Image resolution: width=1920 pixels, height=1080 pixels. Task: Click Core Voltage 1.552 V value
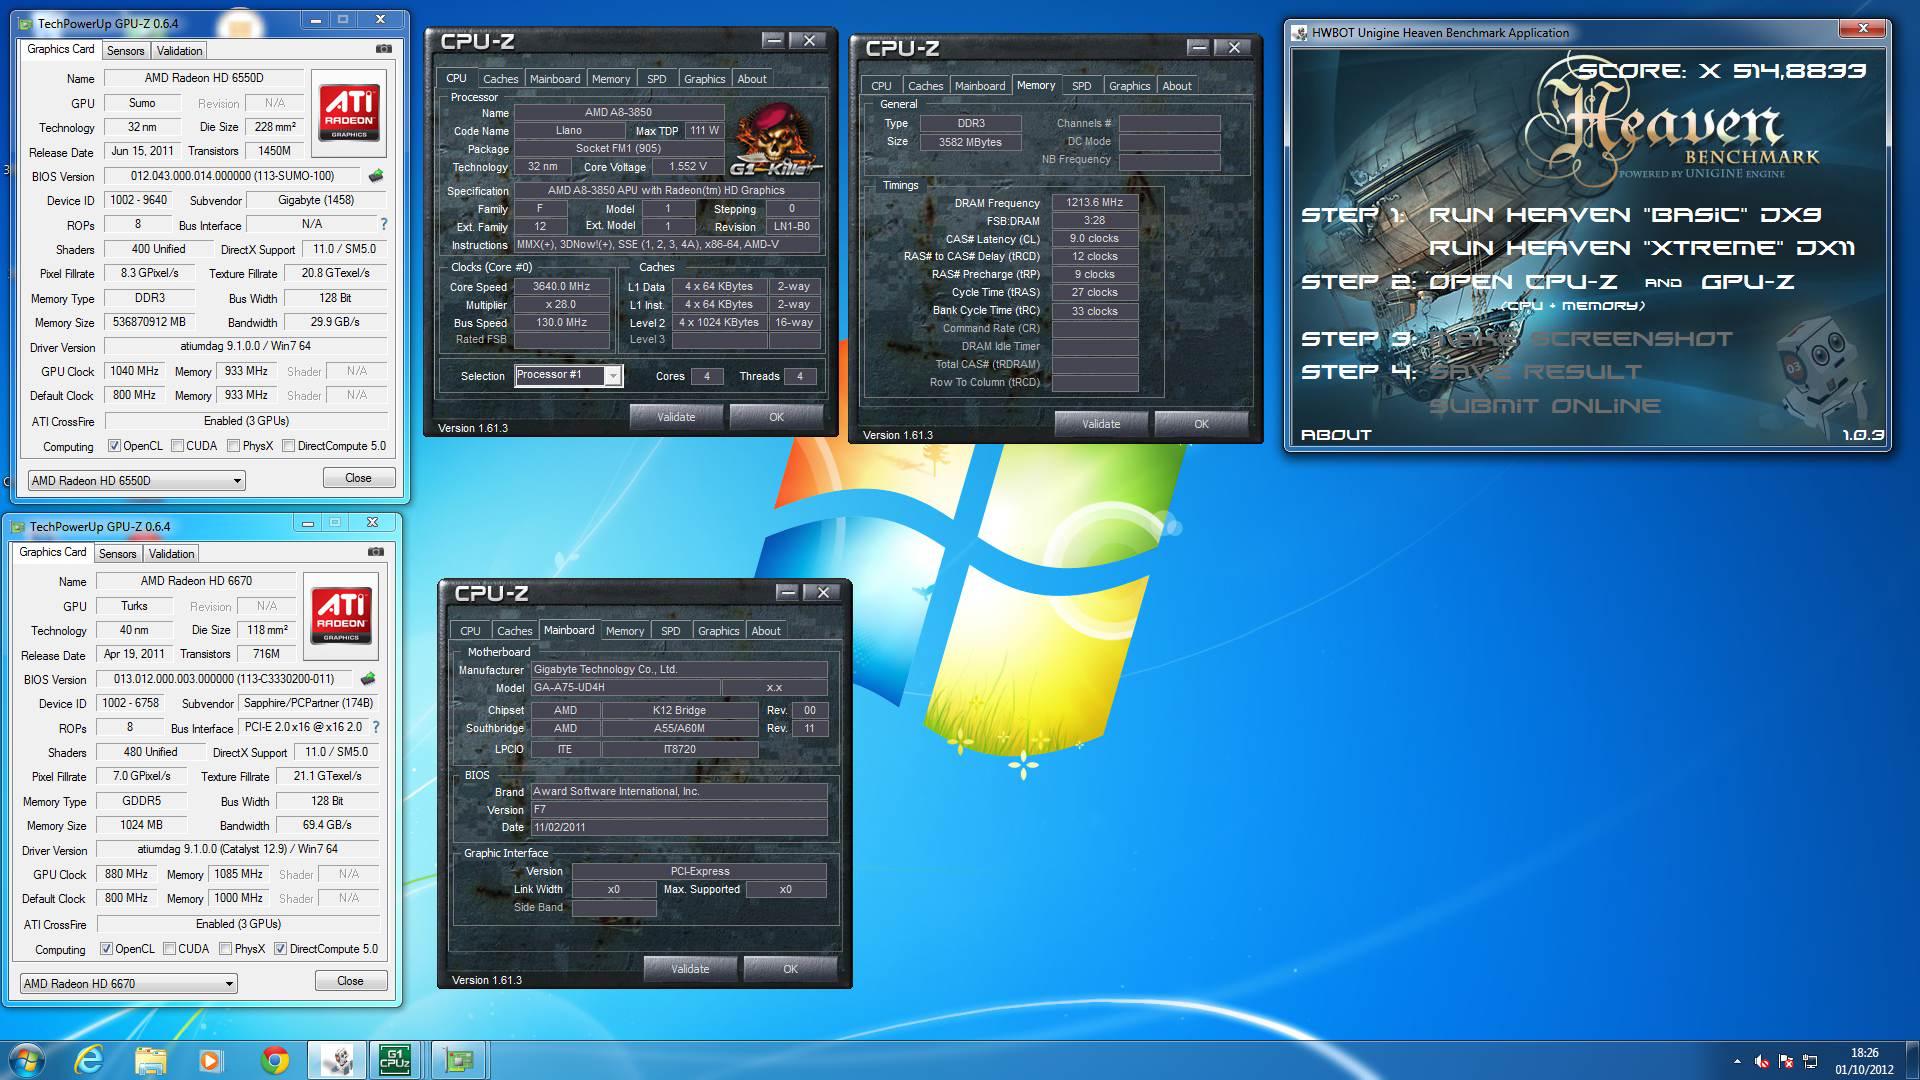pos(689,167)
